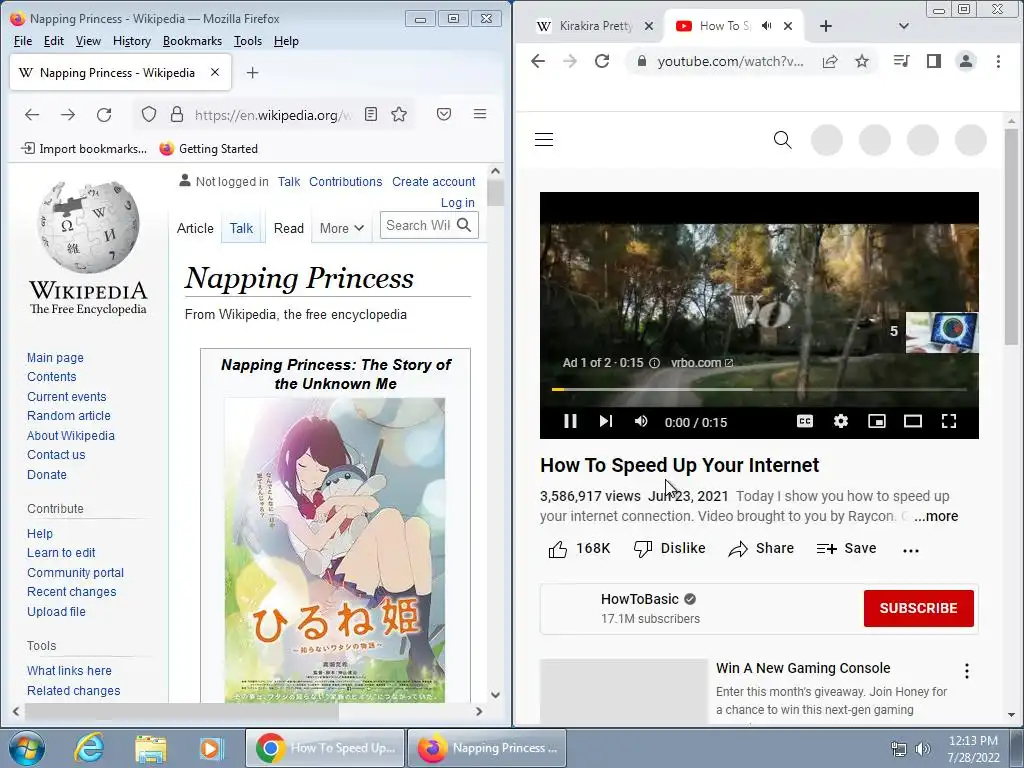This screenshot has height=768, width=1024.
Task: Toggle Chrome side panel
Action: (x=934, y=61)
